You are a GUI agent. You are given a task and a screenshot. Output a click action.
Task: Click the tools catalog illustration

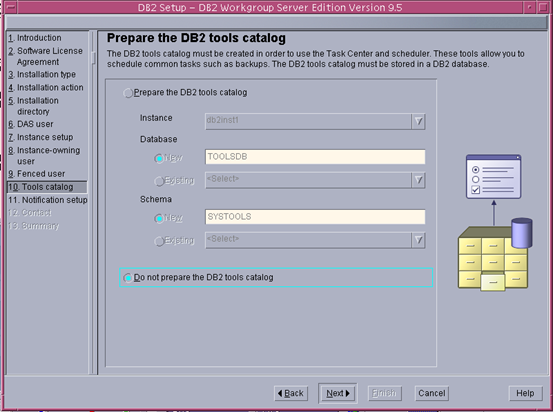[495, 223]
